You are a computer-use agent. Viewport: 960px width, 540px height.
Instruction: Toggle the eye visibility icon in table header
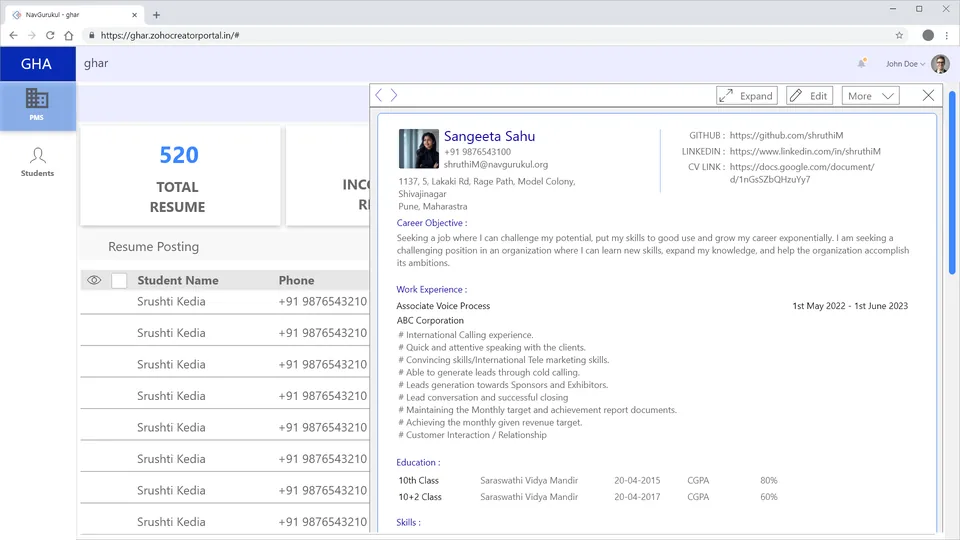(x=94, y=280)
